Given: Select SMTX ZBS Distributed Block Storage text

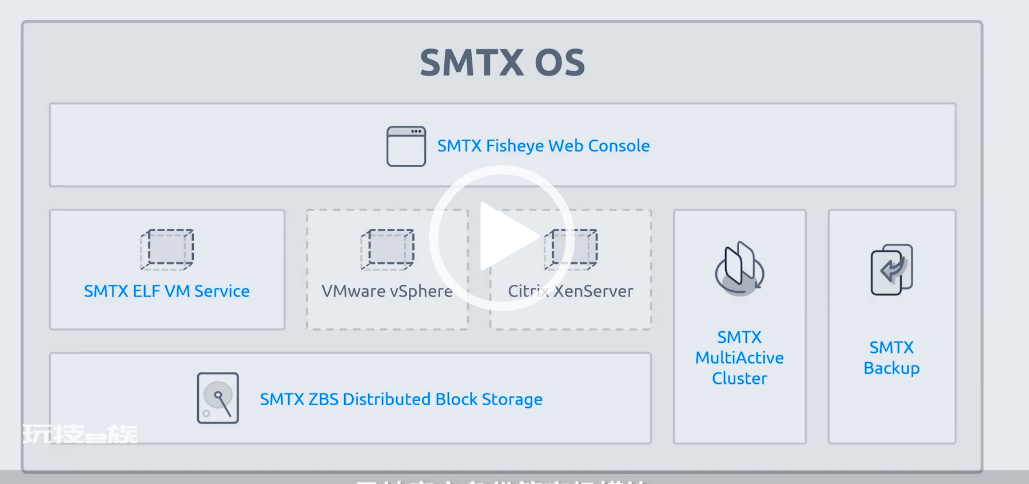Looking at the screenshot, I should coord(401,399).
